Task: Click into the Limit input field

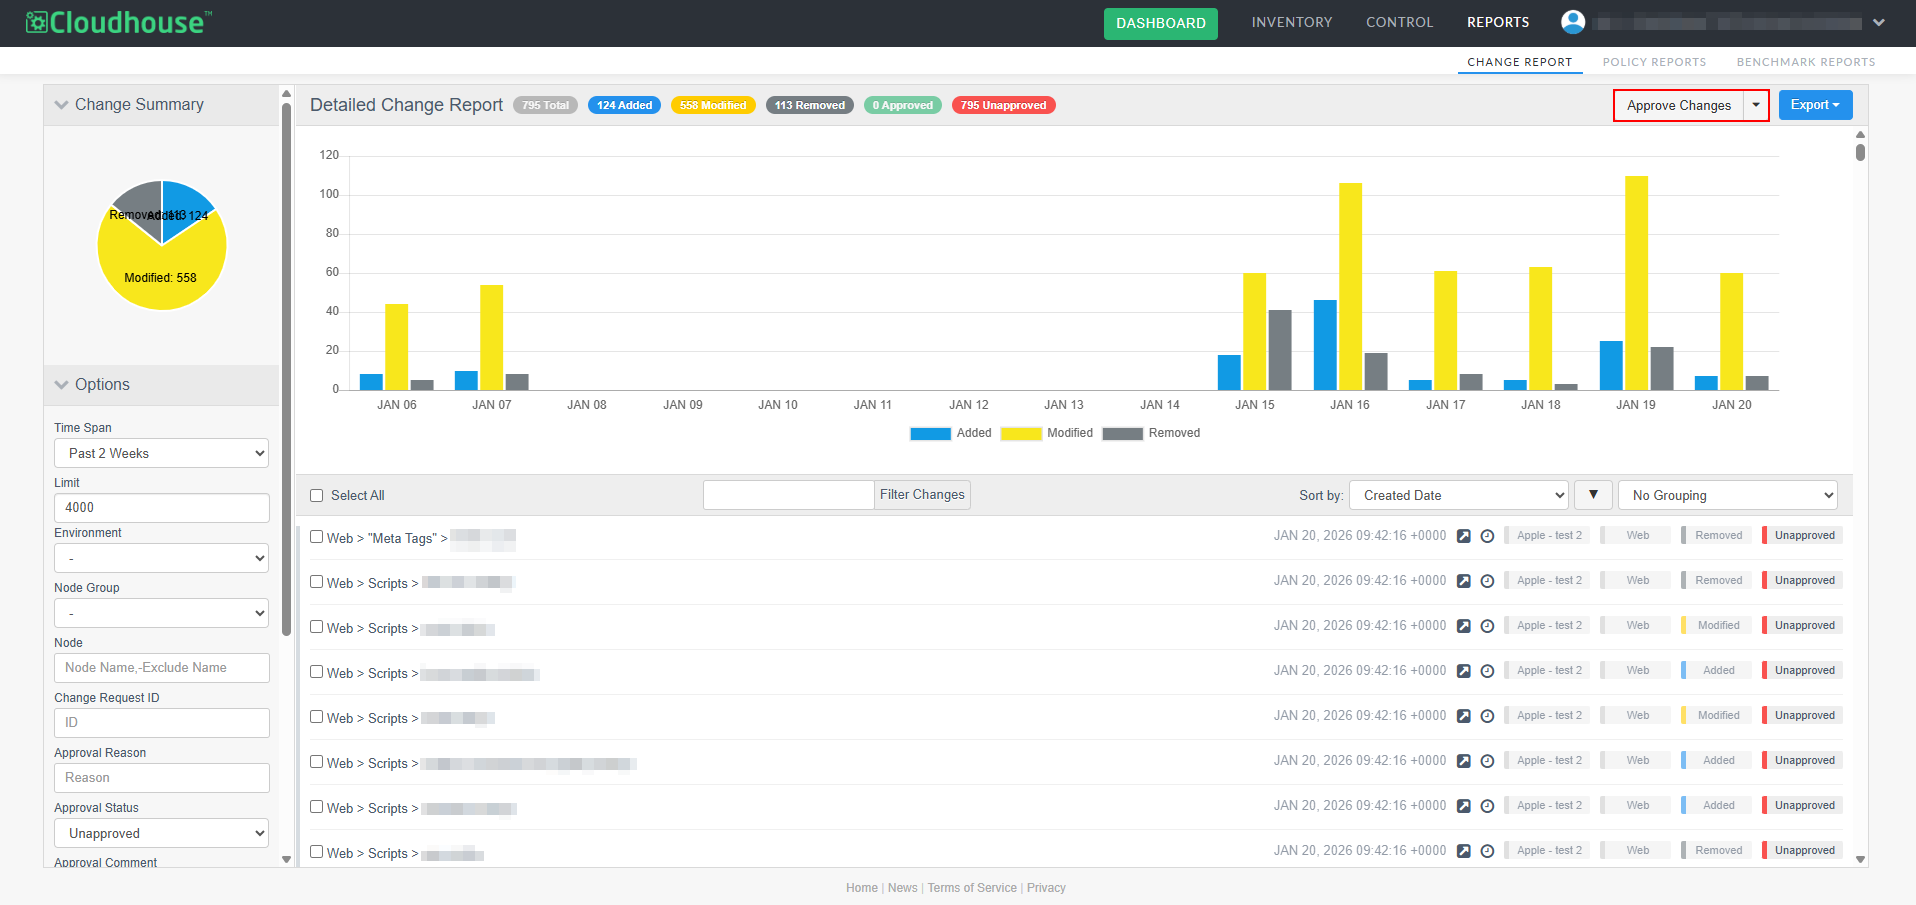Action: point(162,508)
